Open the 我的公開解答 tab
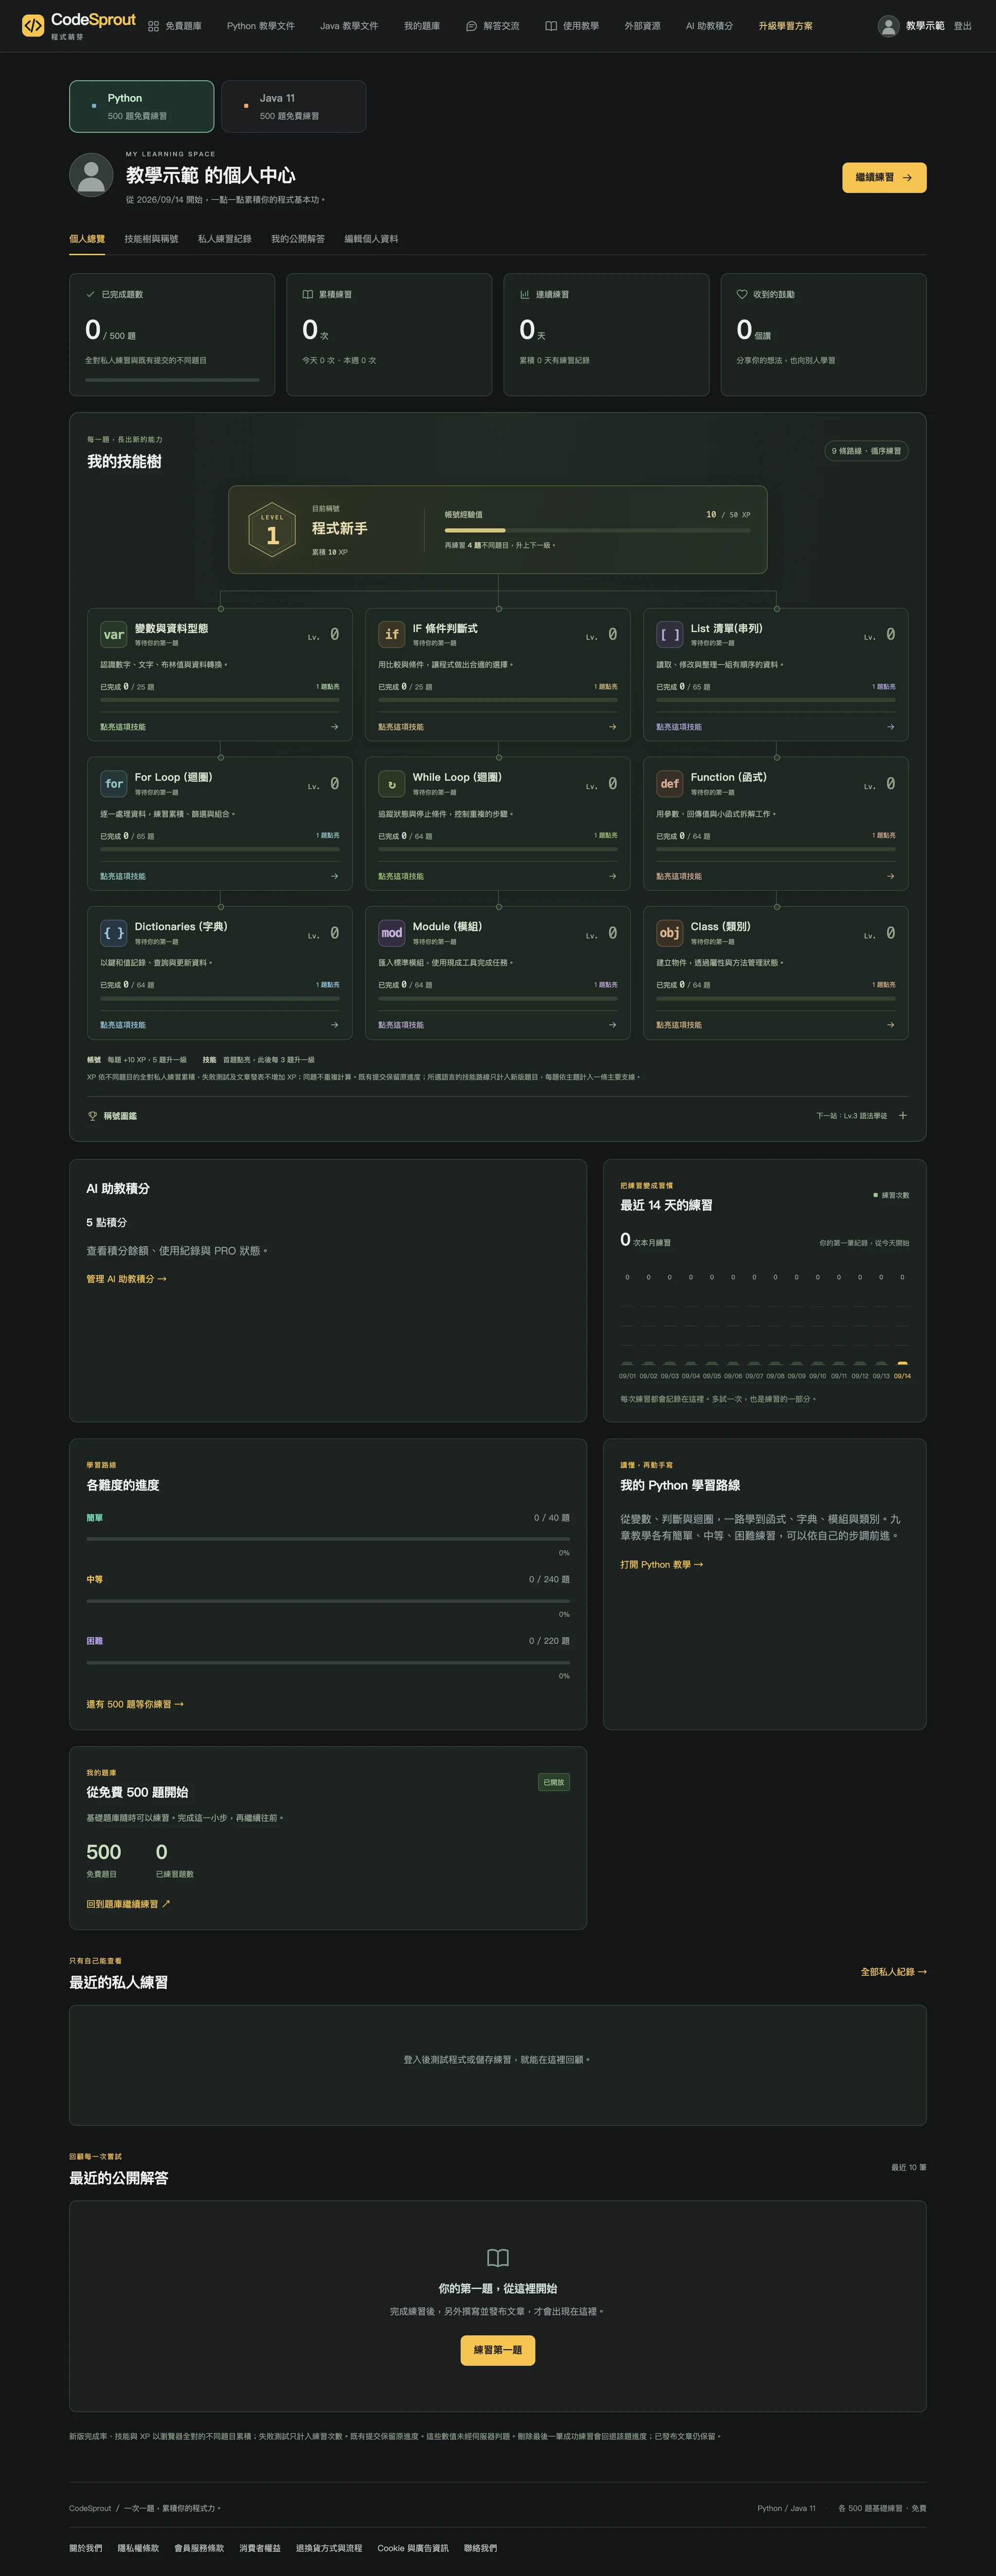 click(298, 239)
